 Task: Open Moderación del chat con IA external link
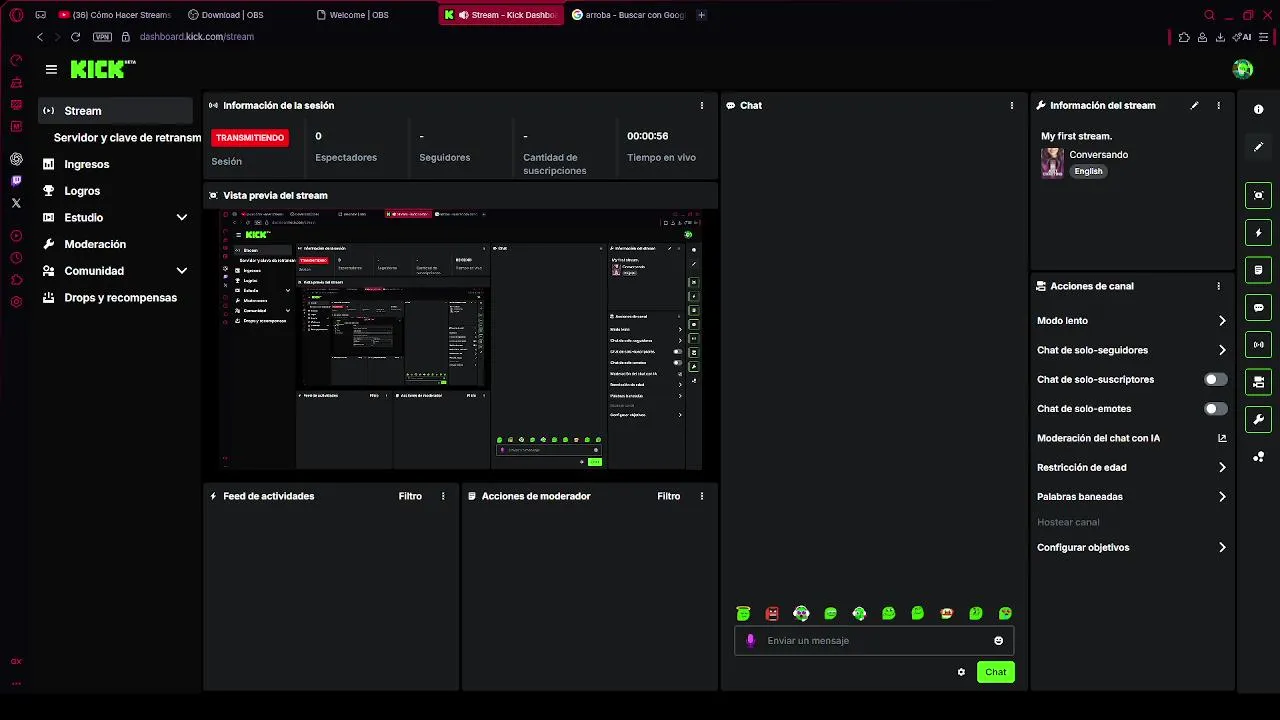click(x=1222, y=438)
